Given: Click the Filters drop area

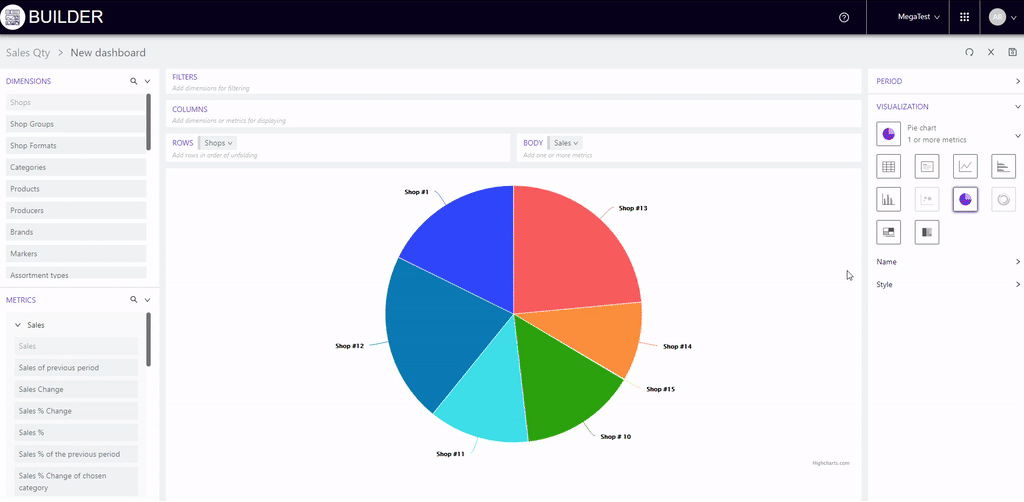Looking at the screenshot, I should tap(514, 82).
